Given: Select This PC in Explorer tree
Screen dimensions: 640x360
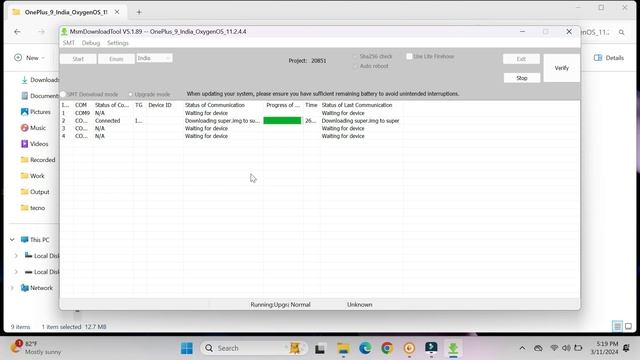Looking at the screenshot, I should [35, 240].
